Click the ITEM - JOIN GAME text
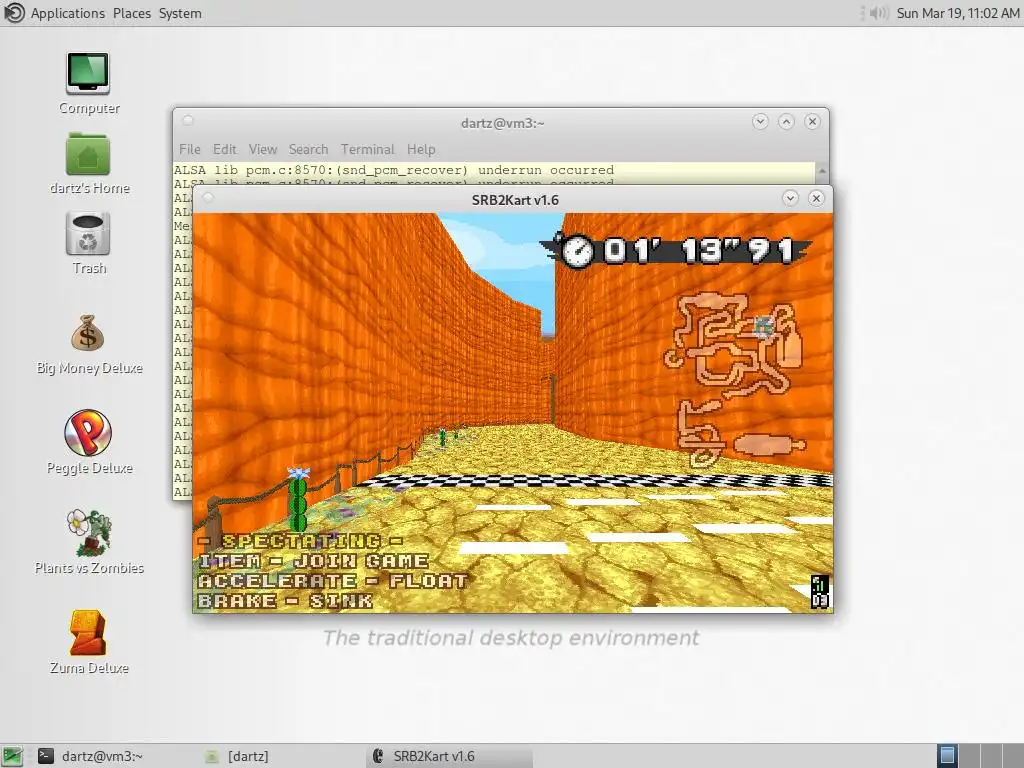 313,561
